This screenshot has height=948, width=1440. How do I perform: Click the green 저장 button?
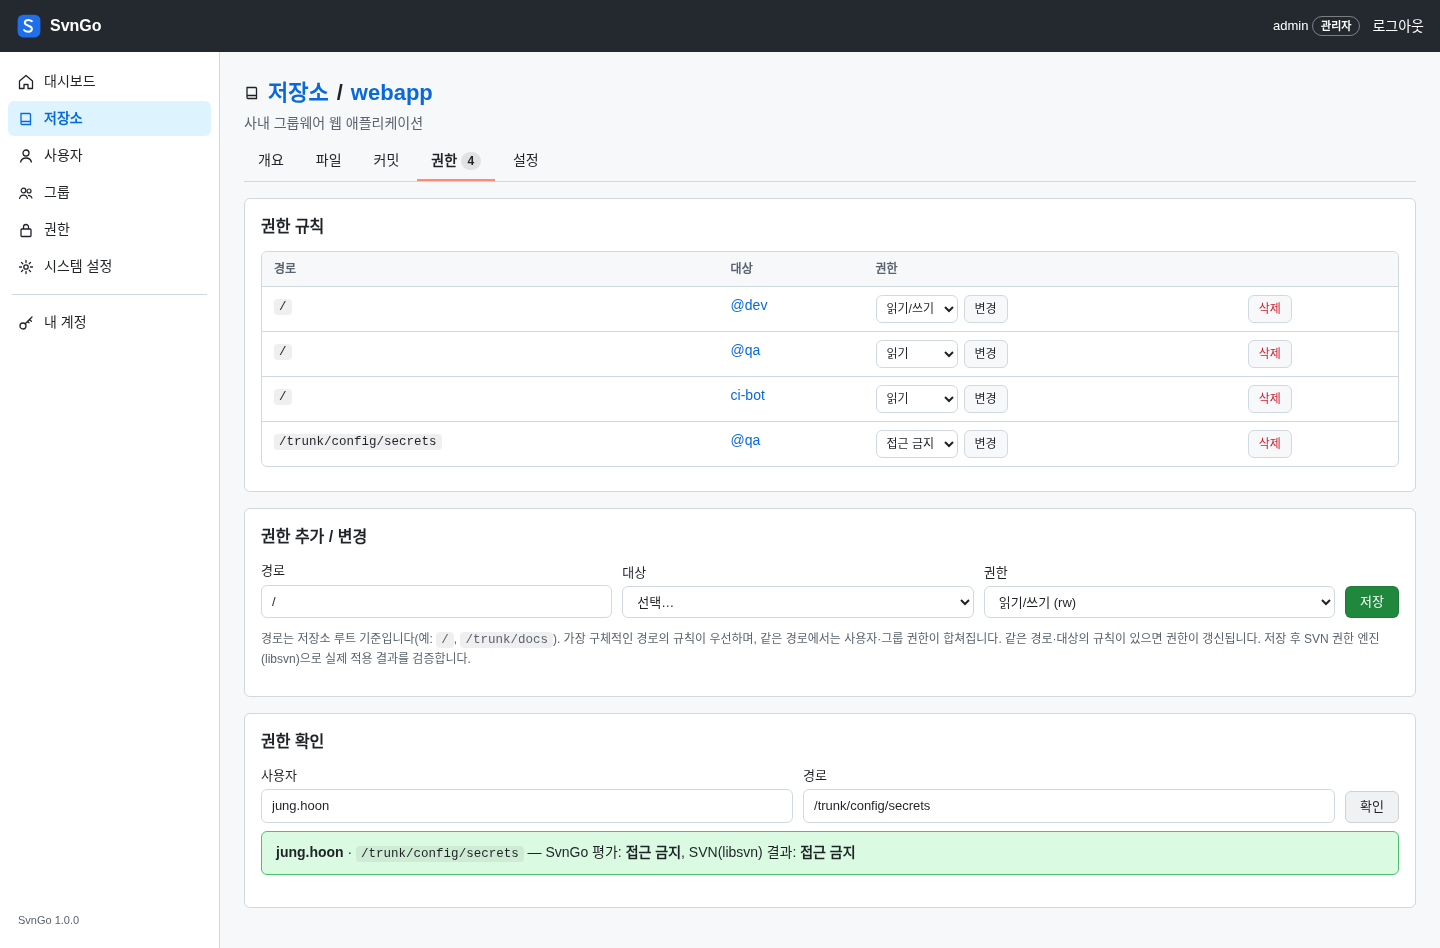[x=1372, y=602]
